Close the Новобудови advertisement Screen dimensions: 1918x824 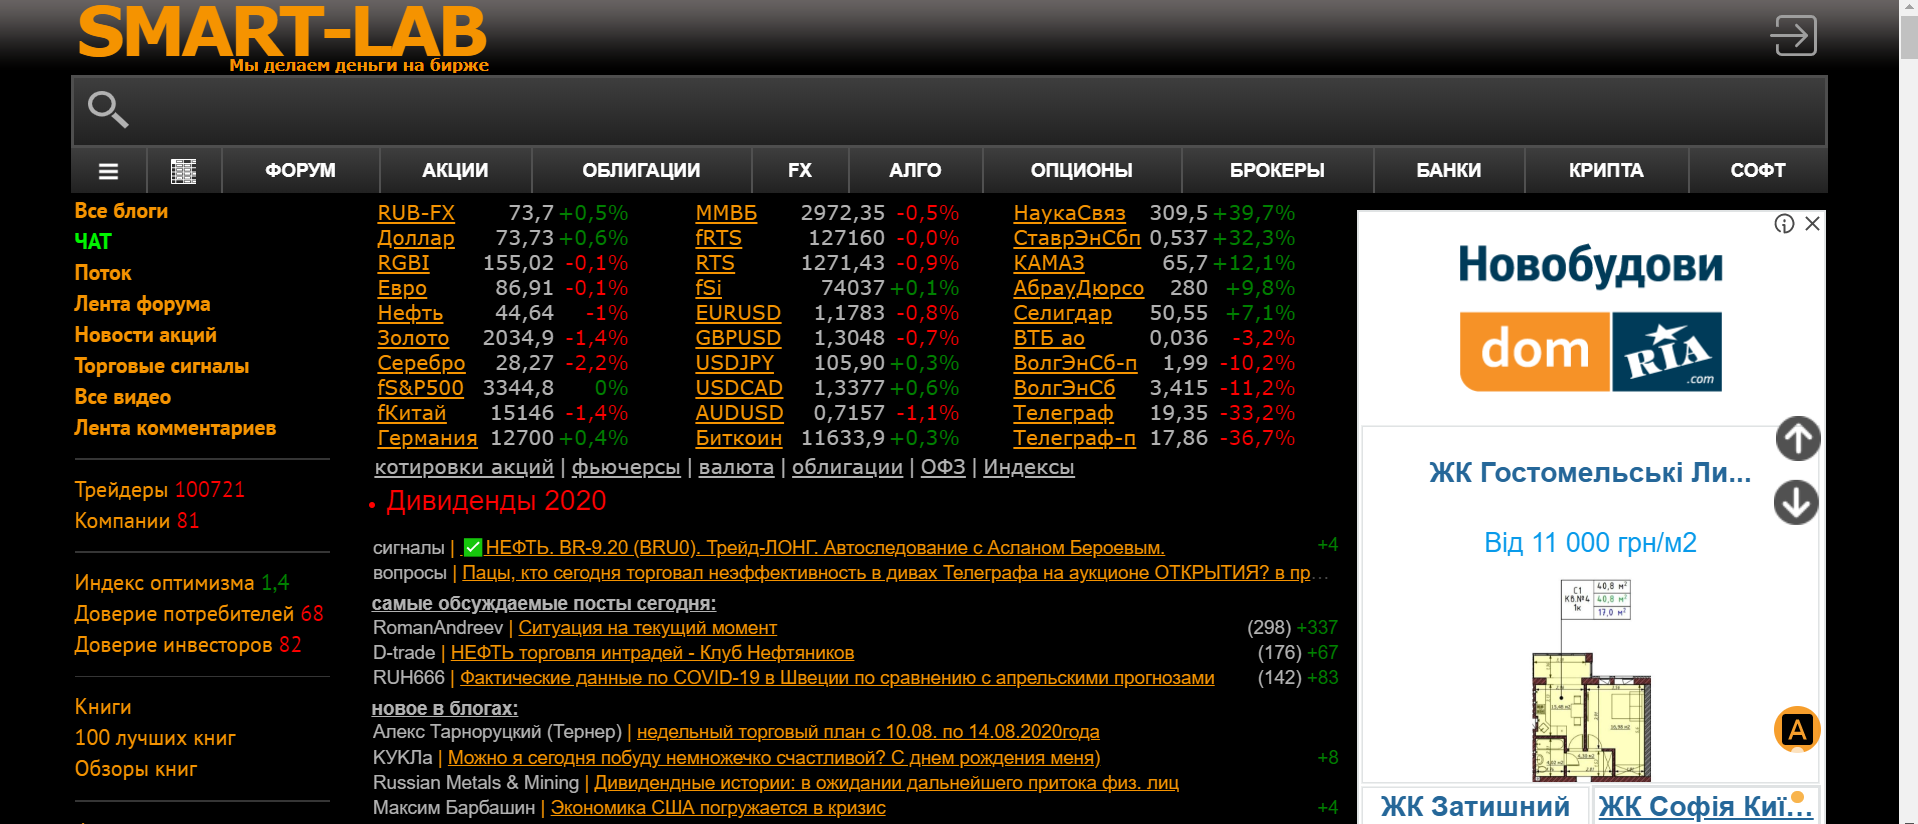coord(1812,224)
